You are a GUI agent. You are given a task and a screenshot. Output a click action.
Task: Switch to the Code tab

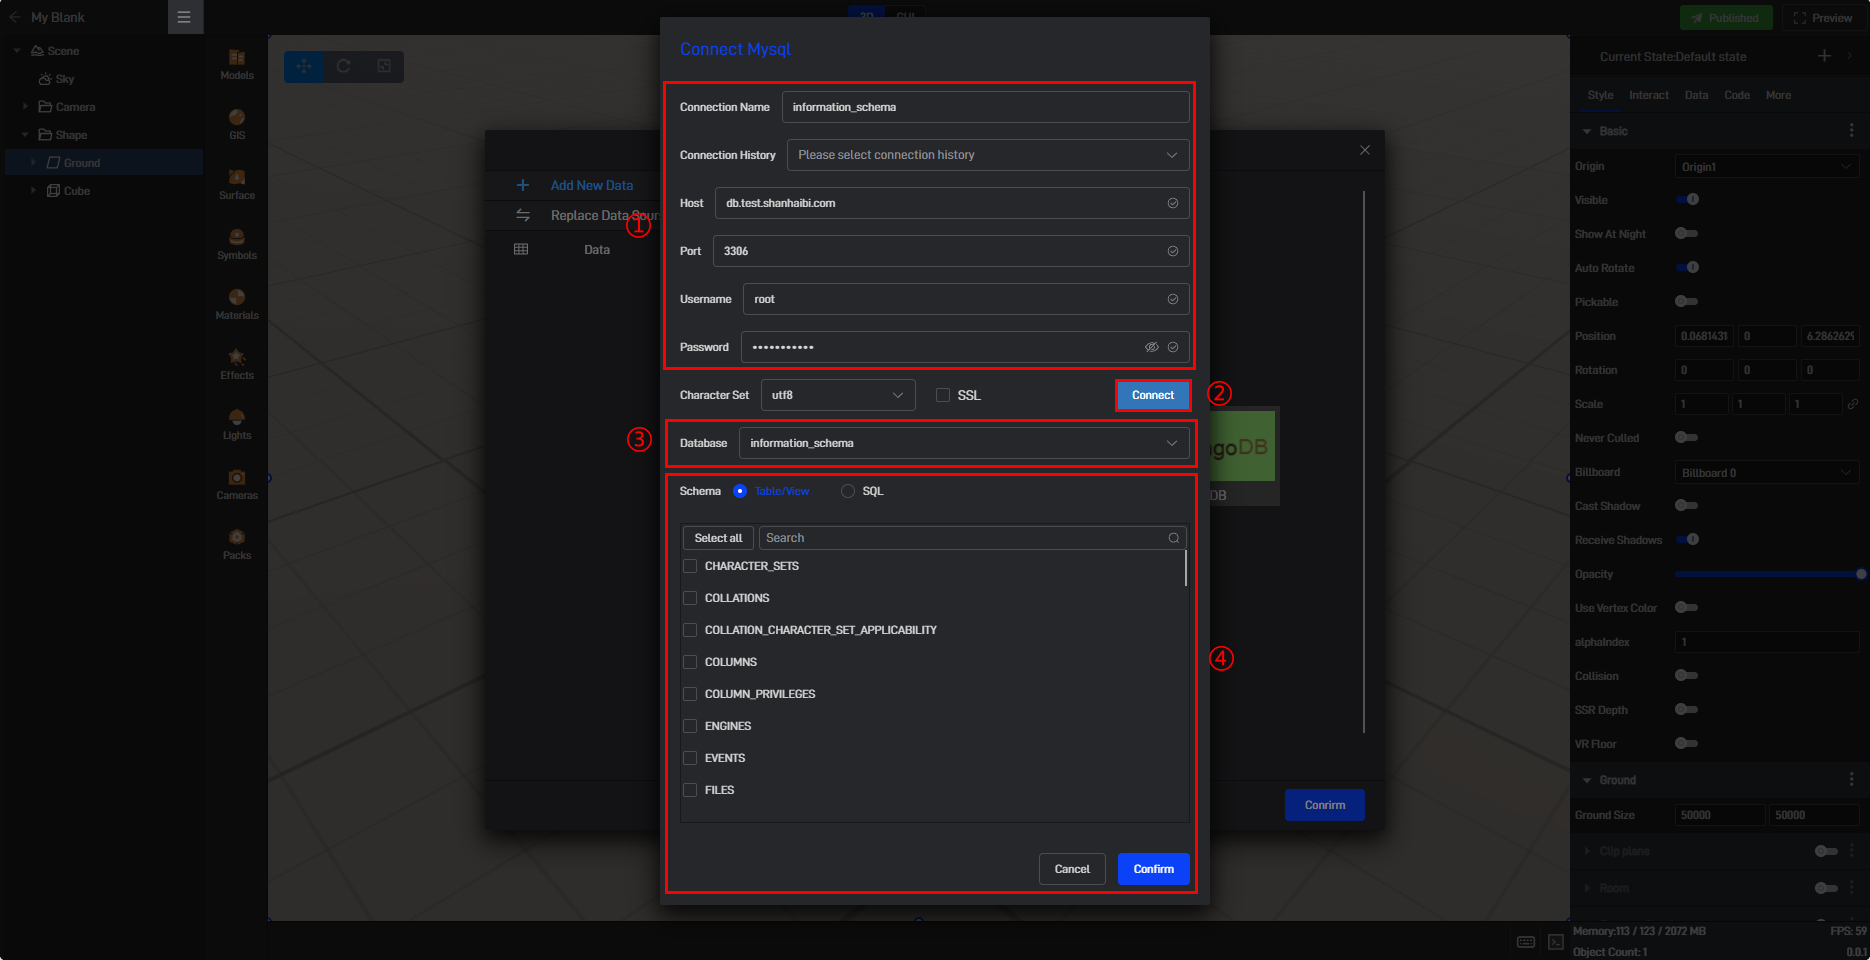(x=1737, y=95)
